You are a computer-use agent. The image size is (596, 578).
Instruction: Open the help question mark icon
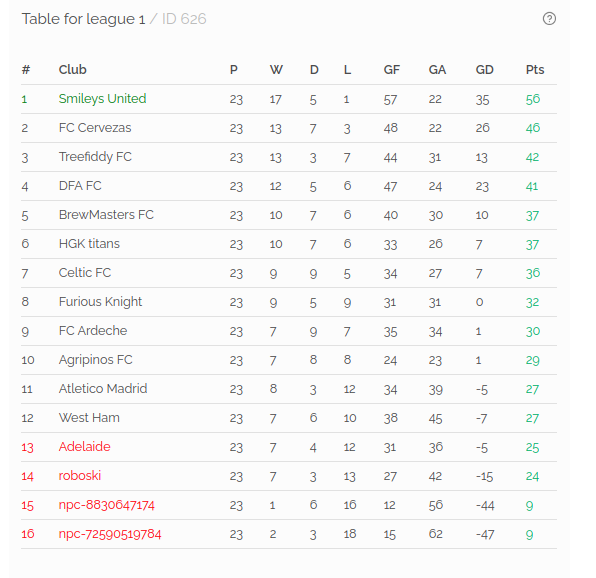coord(549,19)
